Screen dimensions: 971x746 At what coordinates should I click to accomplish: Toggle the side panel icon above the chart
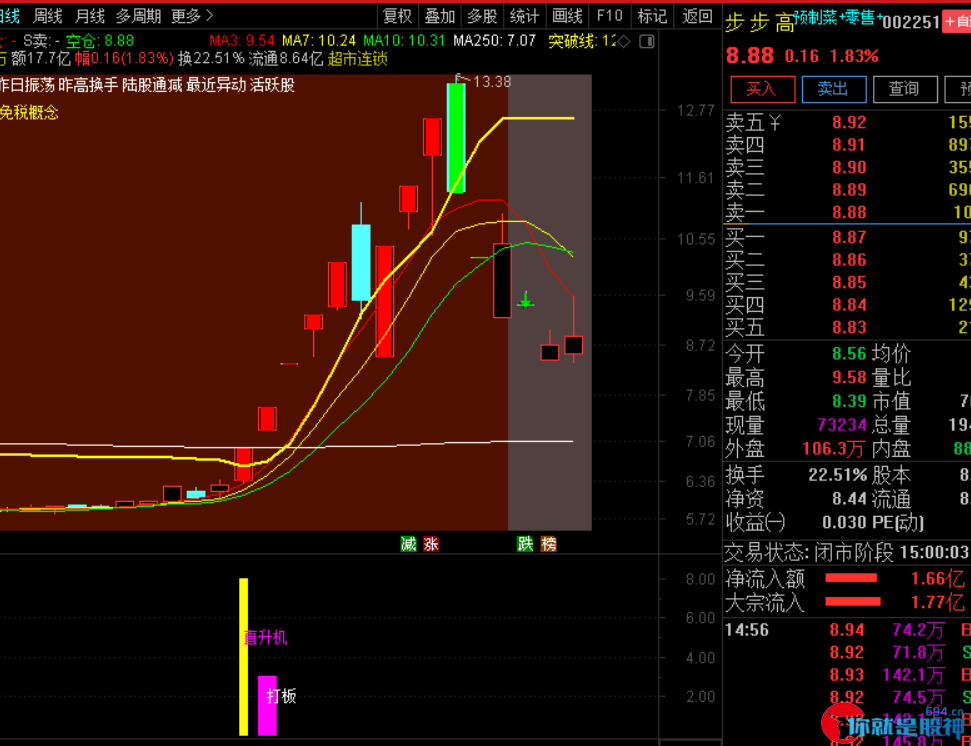pyautogui.click(x=647, y=41)
